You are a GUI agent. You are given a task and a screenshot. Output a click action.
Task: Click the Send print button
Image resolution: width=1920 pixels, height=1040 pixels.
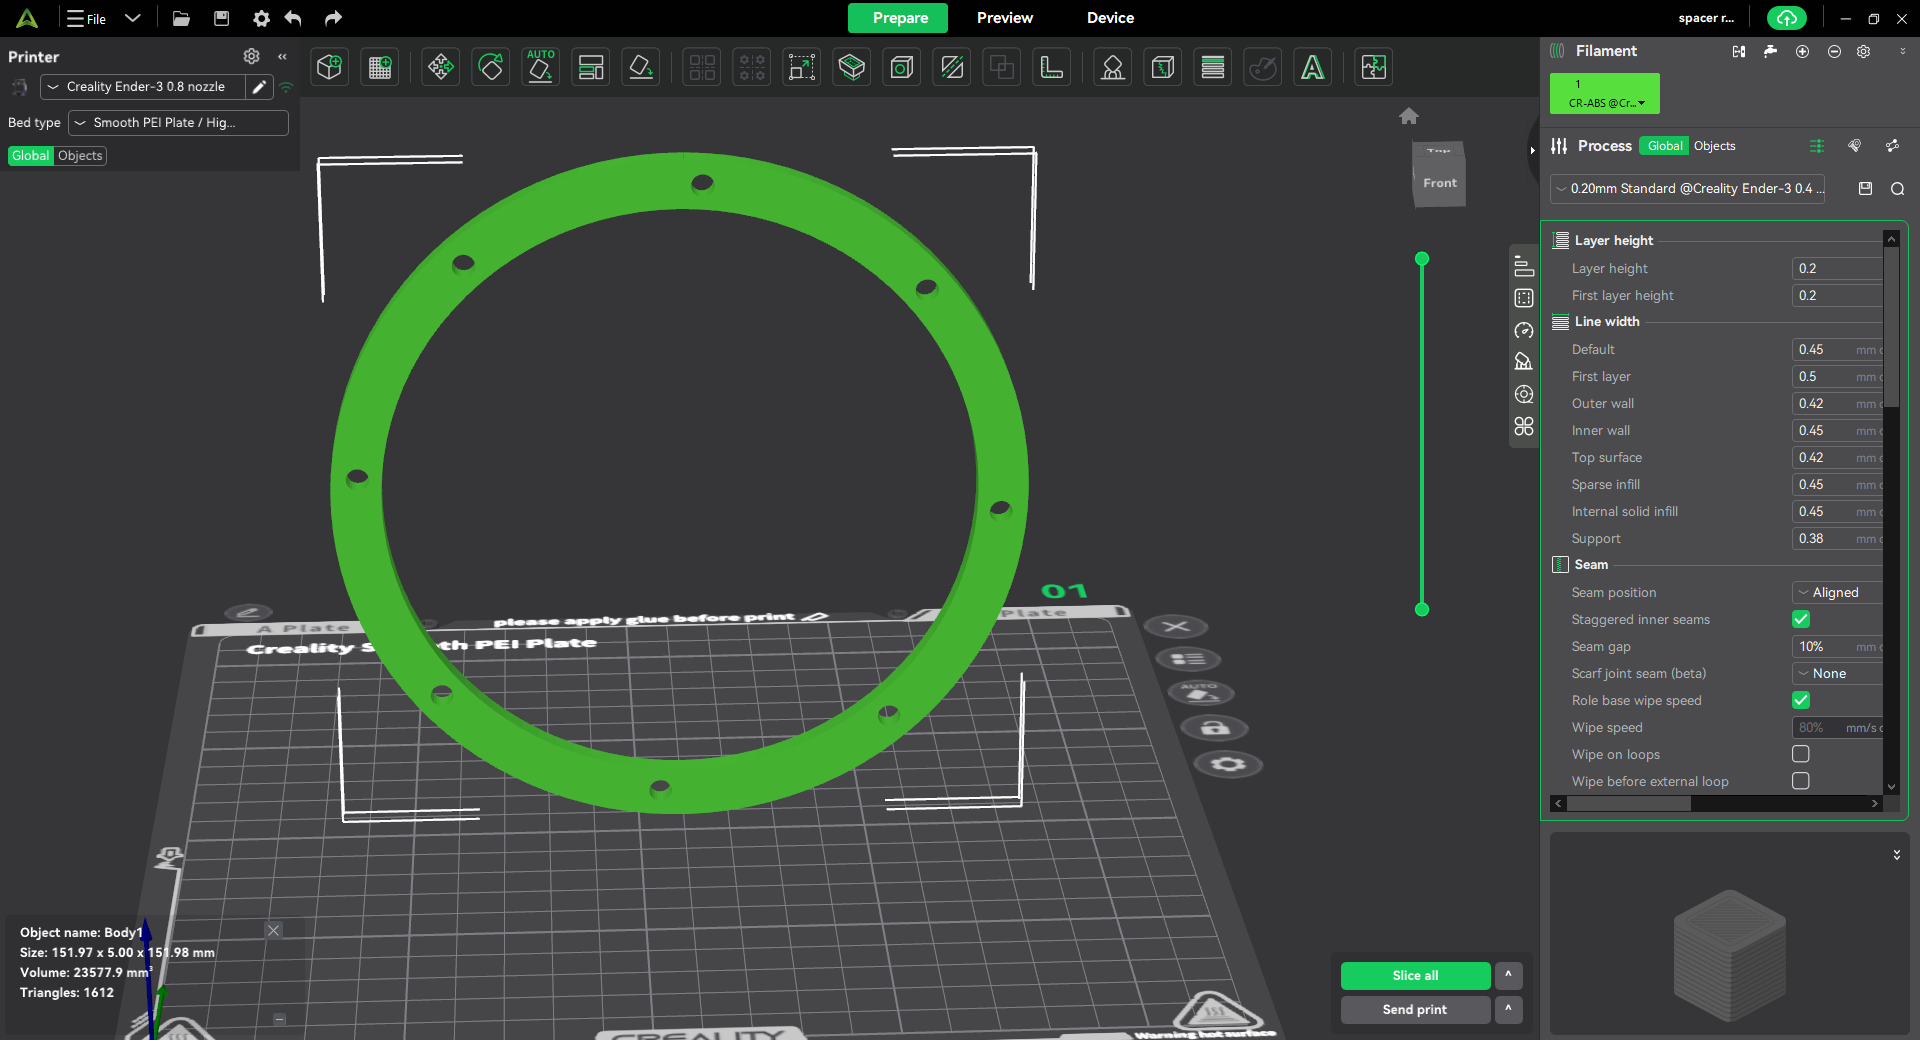(x=1415, y=1010)
